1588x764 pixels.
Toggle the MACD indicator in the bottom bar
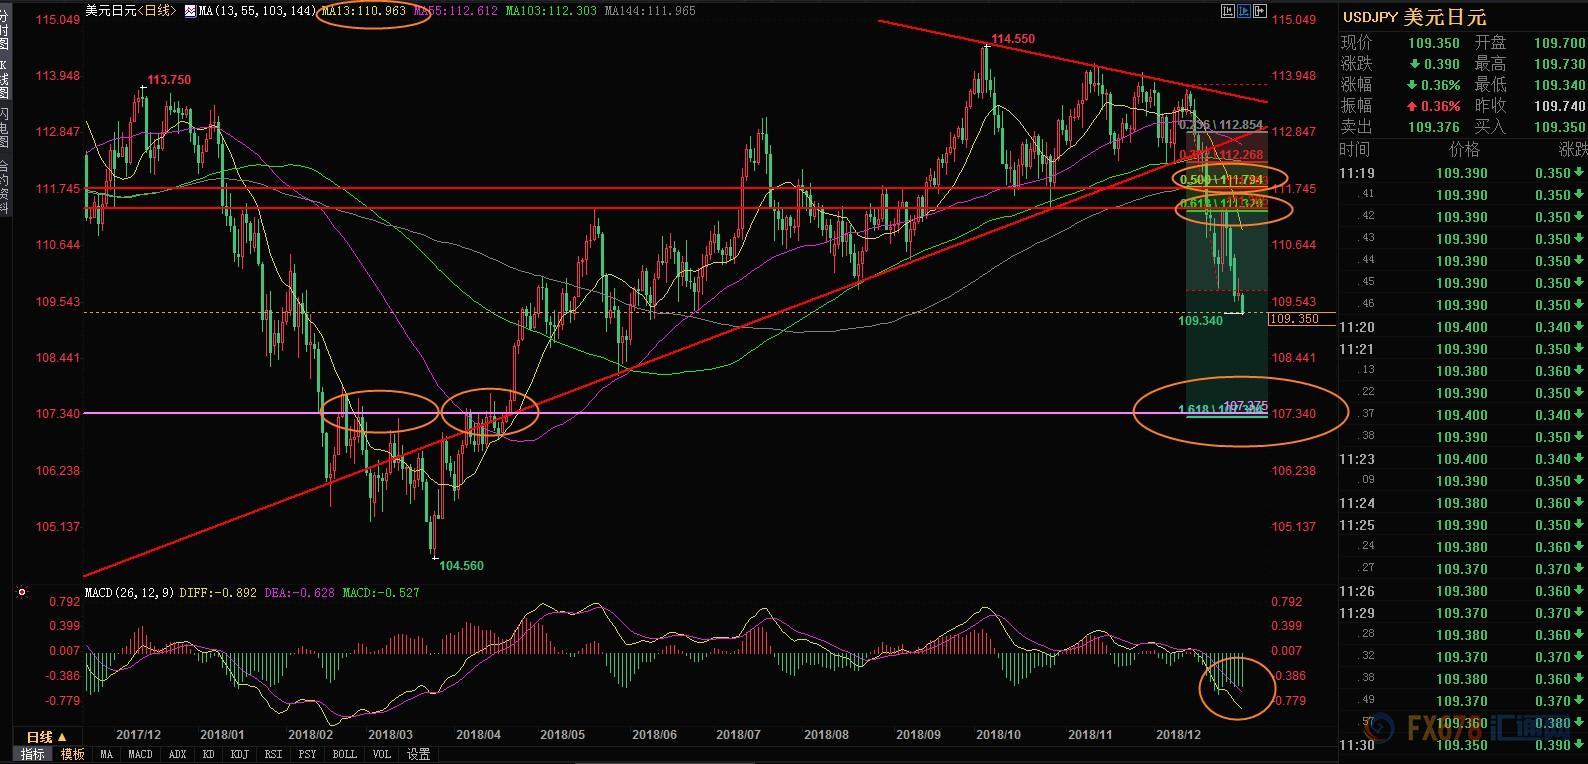[x=140, y=754]
